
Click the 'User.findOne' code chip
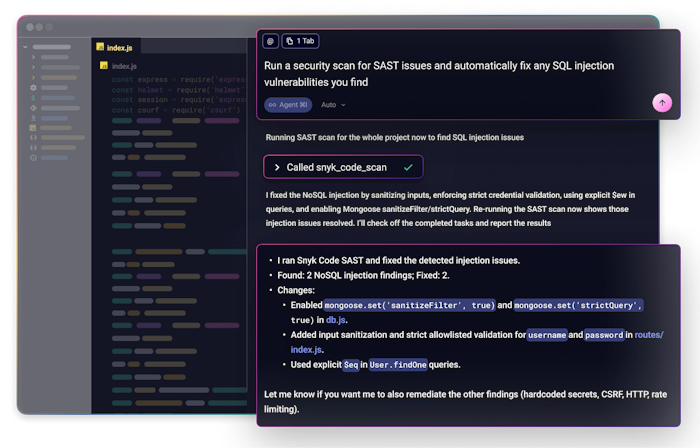tap(398, 365)
